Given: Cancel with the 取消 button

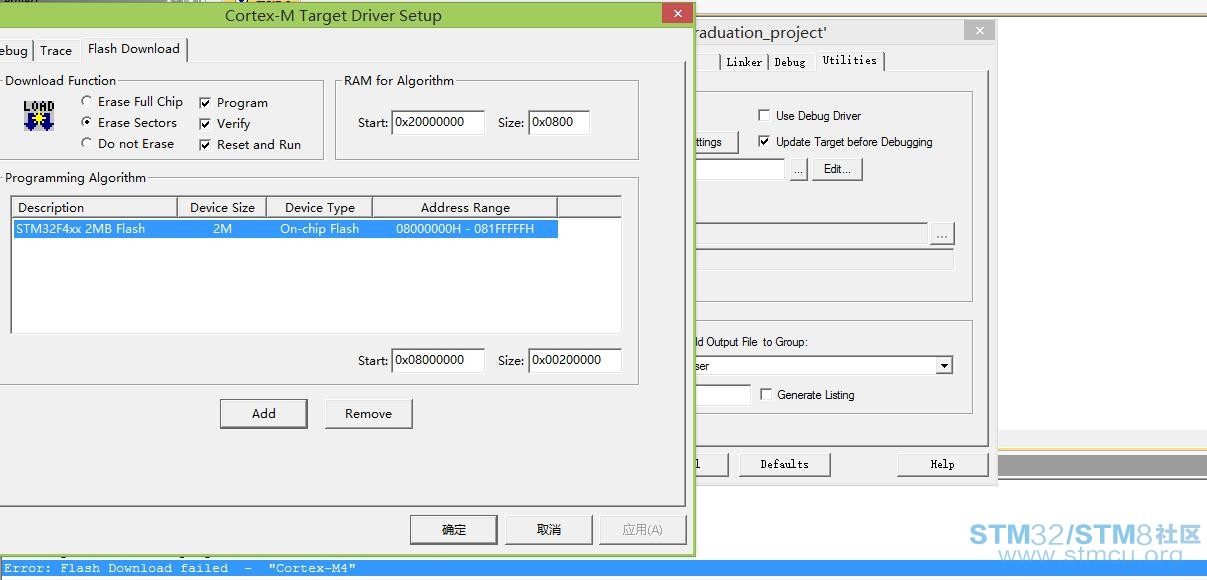Looking at the screenshot, I should pyautogui.click(x=548, y=530).
